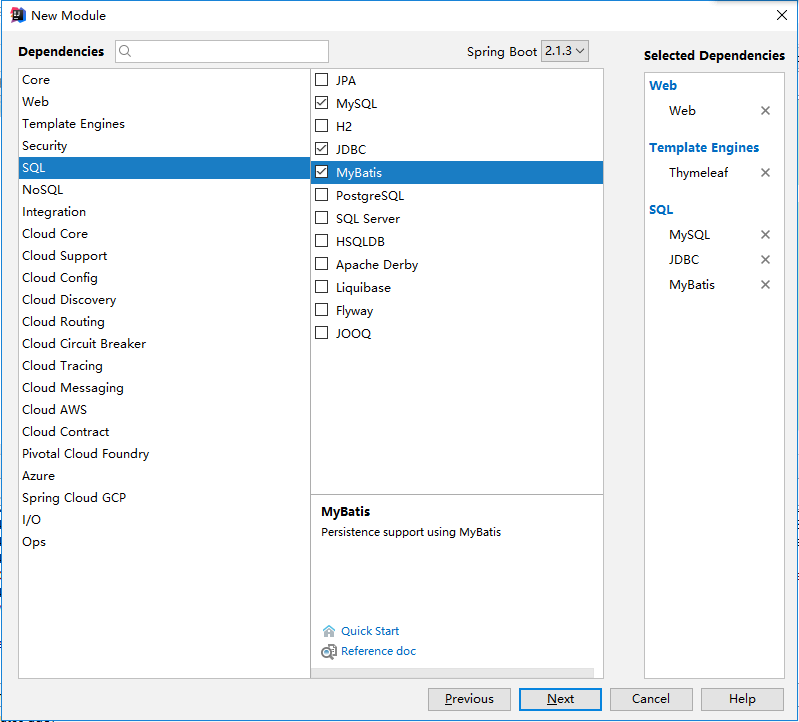Select the SQL category

click(x=164, y=168)
